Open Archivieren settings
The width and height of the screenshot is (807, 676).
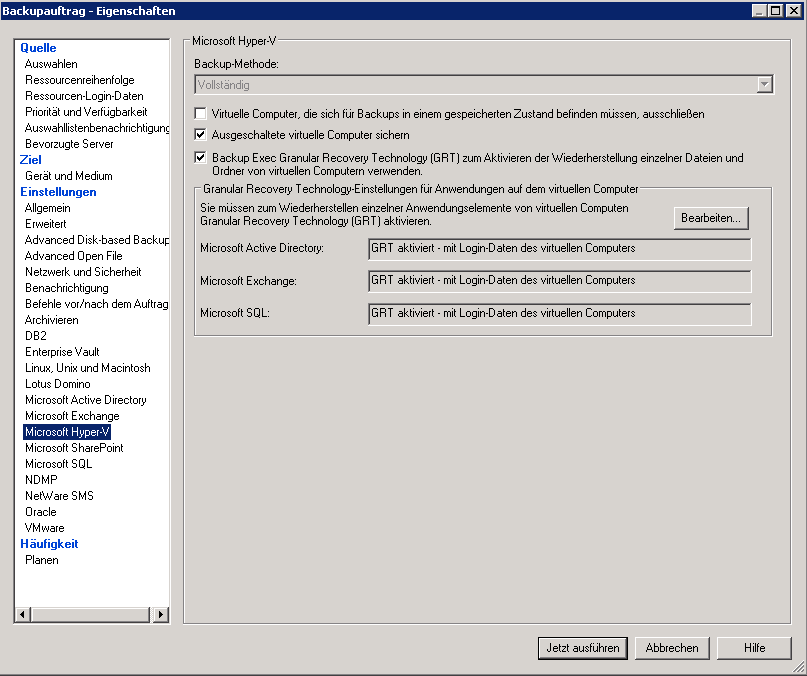tap(51, 320)
